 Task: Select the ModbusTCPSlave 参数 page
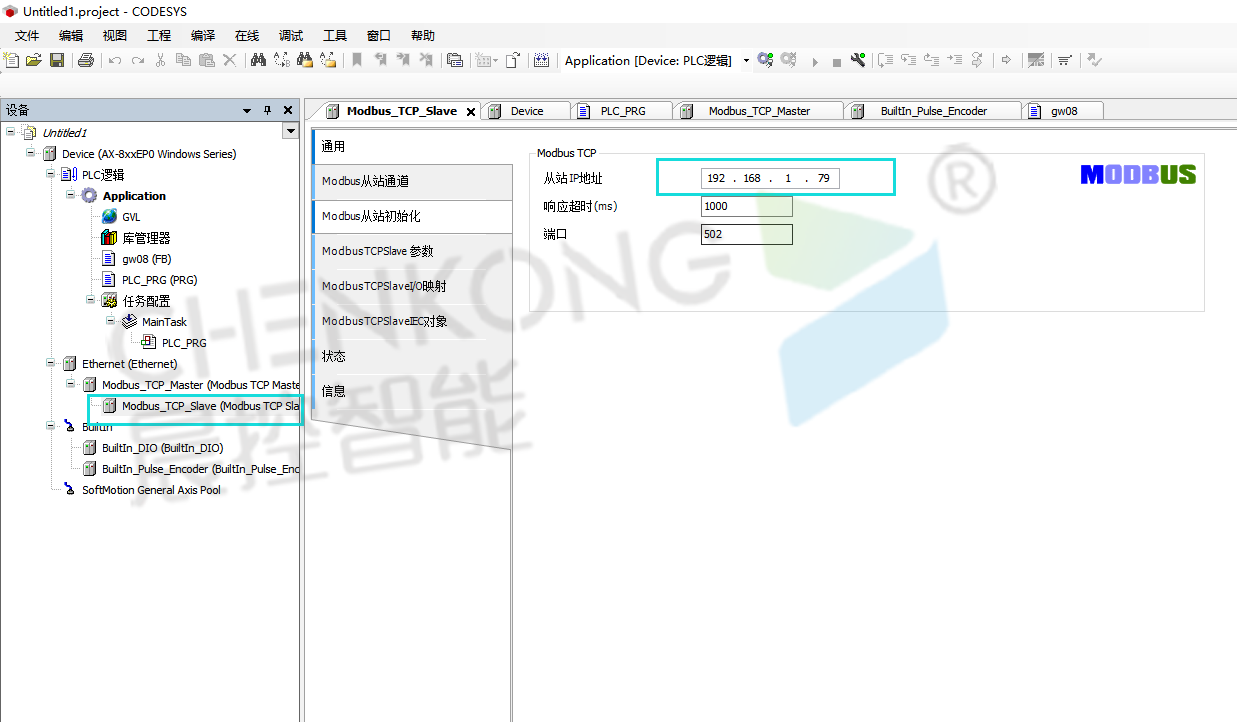tap(377, 251)
